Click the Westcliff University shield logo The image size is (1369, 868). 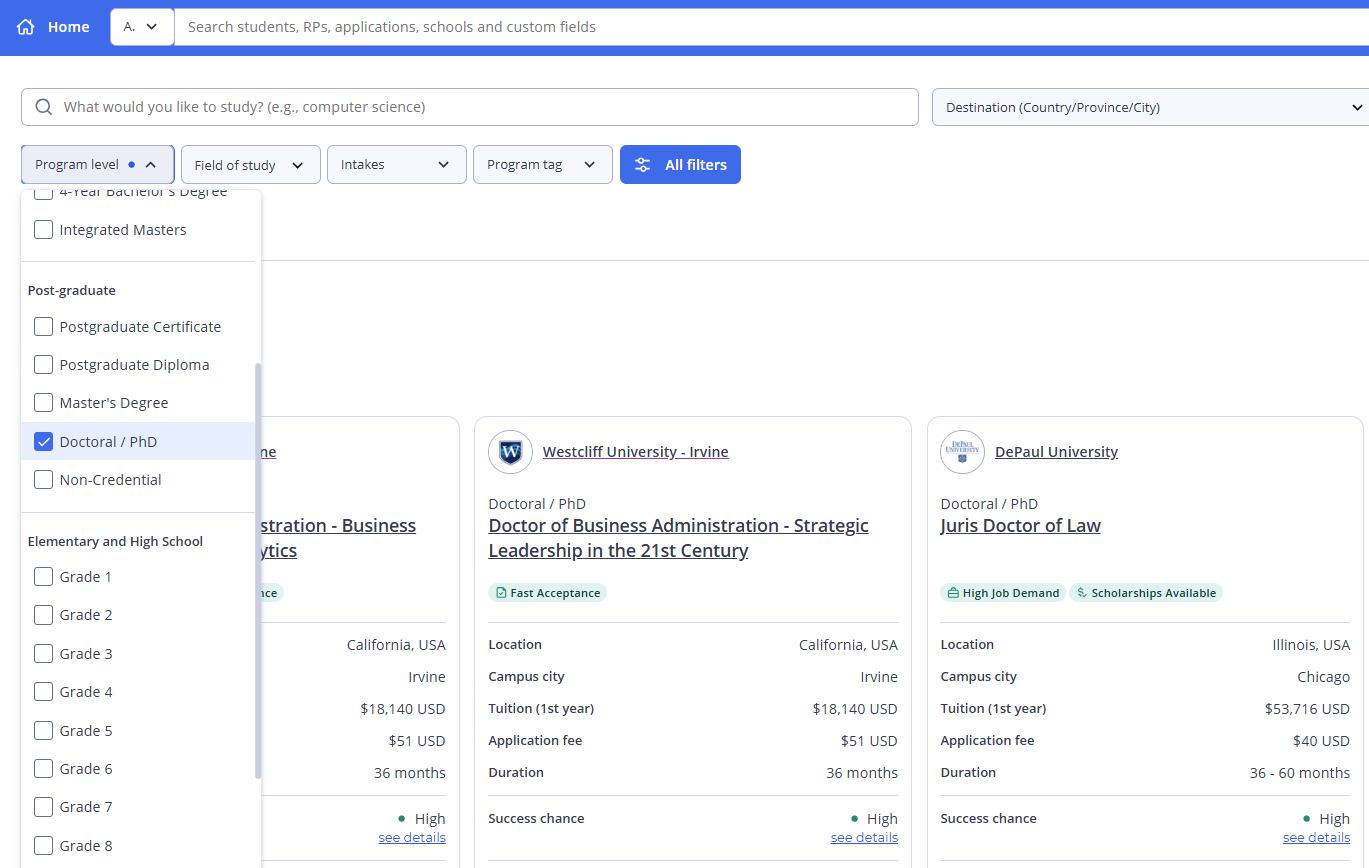[x=510, y=452]
